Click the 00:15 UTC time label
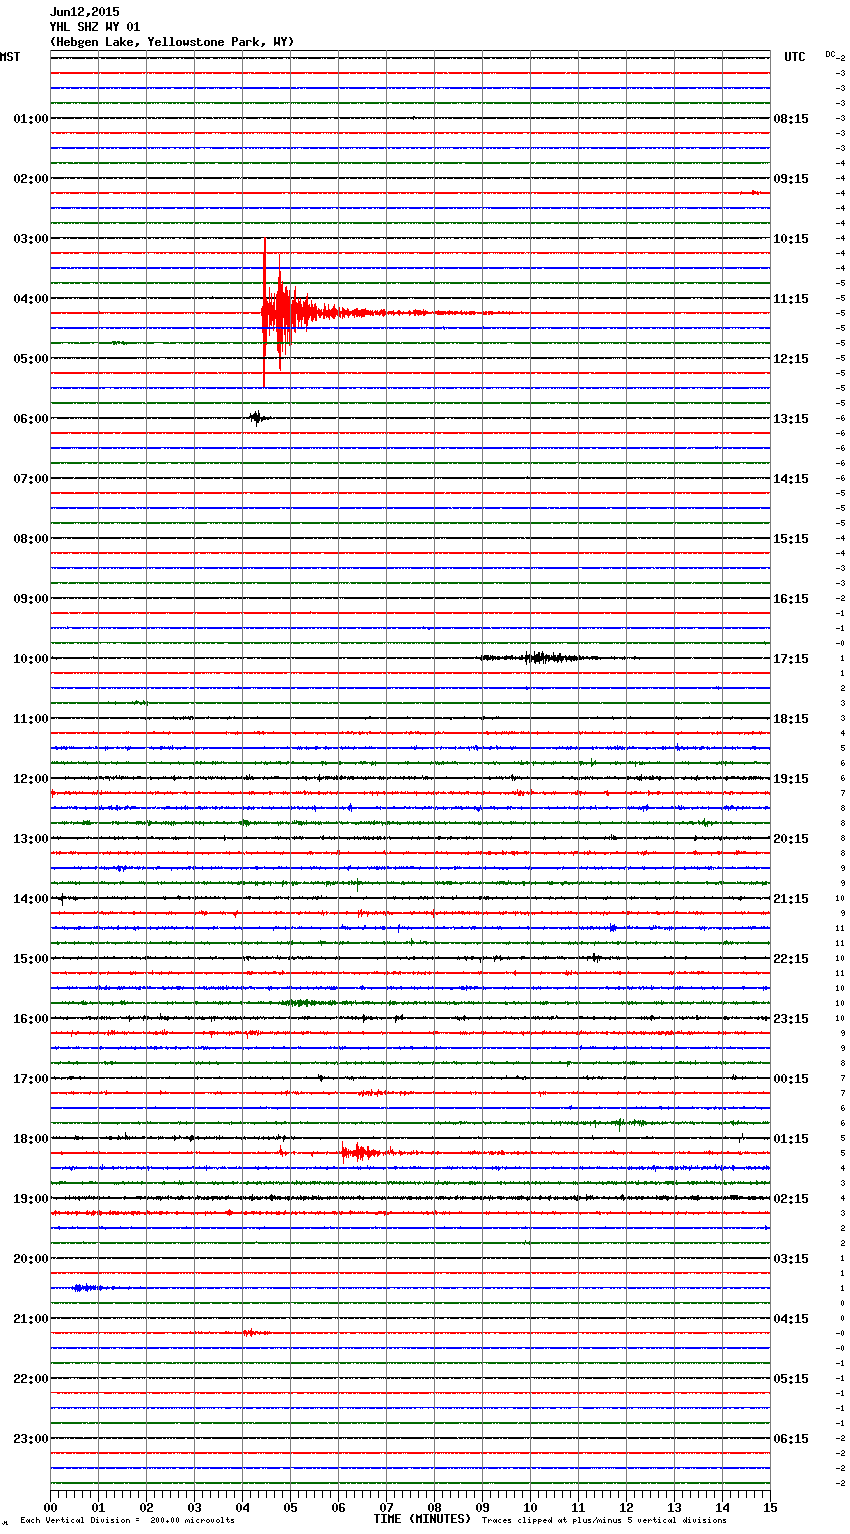 [791, 1079]
